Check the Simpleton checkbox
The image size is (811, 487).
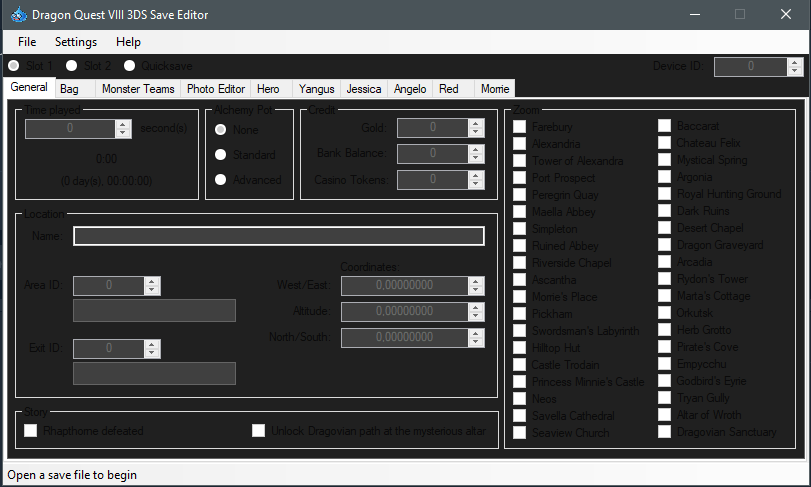(519, 229)
